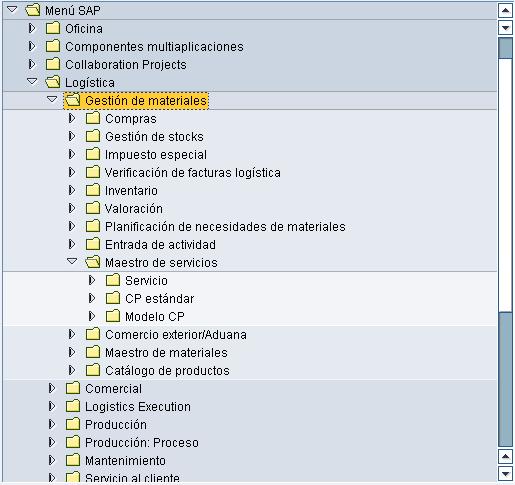This screenshot has width=515, height=485.
Task: Expand the Oficina node
Action: [x=32, y=28]
